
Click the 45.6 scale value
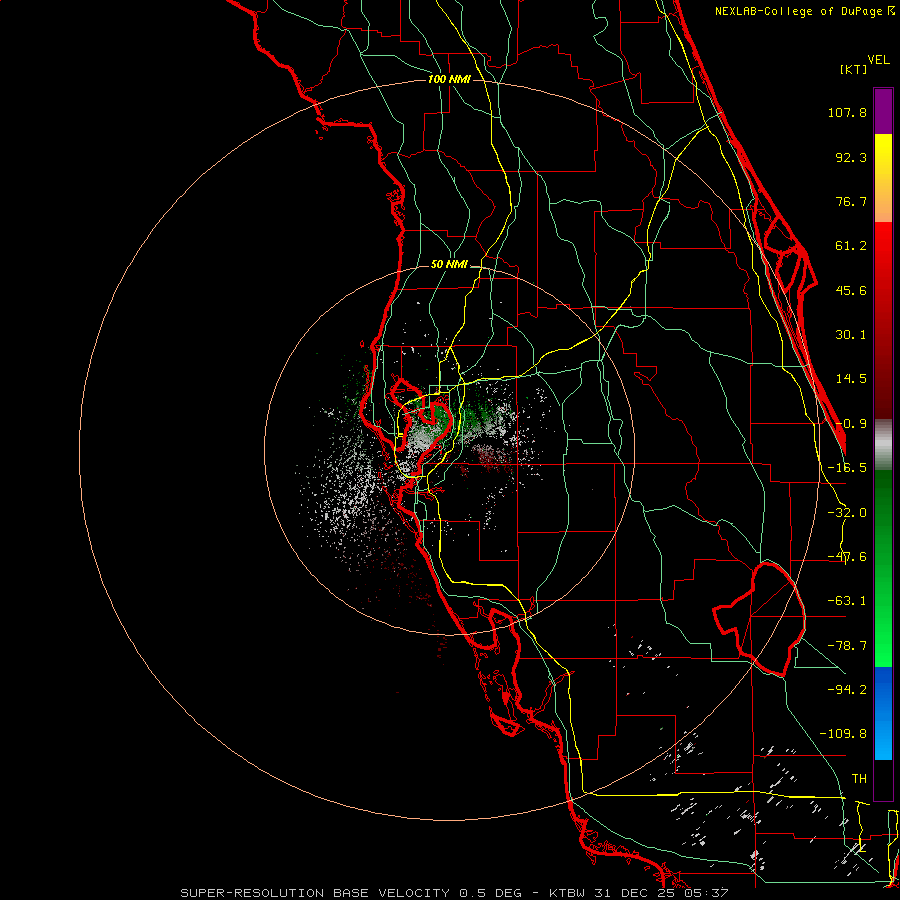pyautogui.click(x=851, y=290)
